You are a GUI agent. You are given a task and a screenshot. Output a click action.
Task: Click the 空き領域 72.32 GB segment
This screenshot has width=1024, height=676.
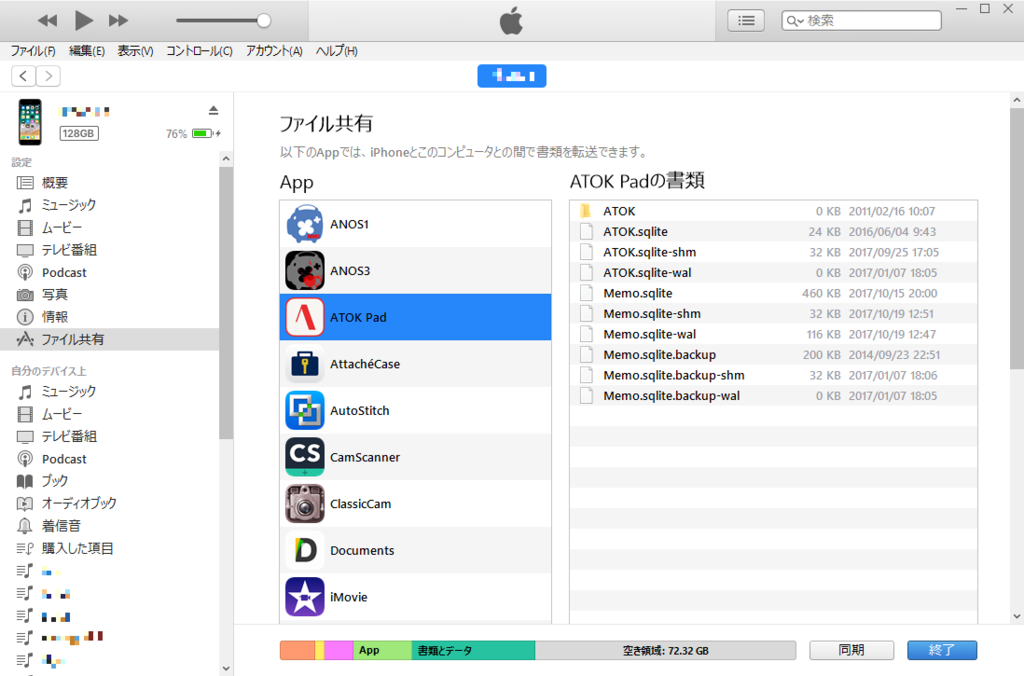pos(665,651)
